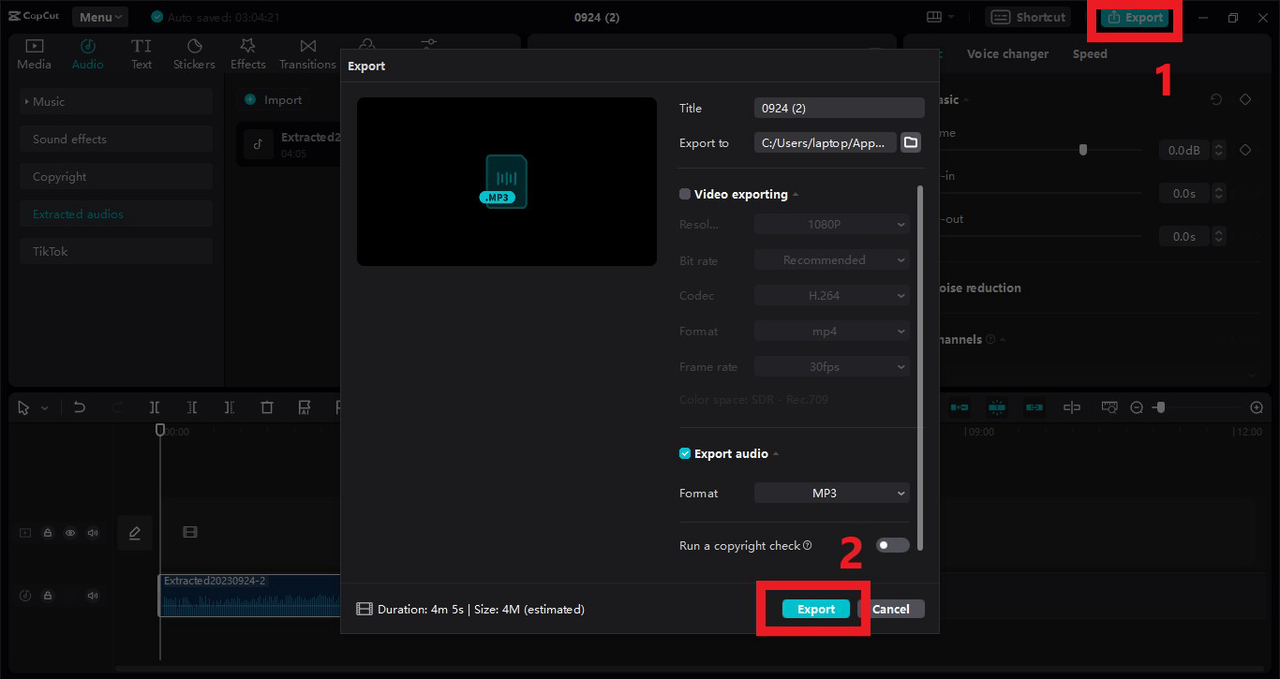The height and width of the screenshot is (679, 1280).
Task: Open the selection tool dropdown arrow
Action: tap(44, 409)
